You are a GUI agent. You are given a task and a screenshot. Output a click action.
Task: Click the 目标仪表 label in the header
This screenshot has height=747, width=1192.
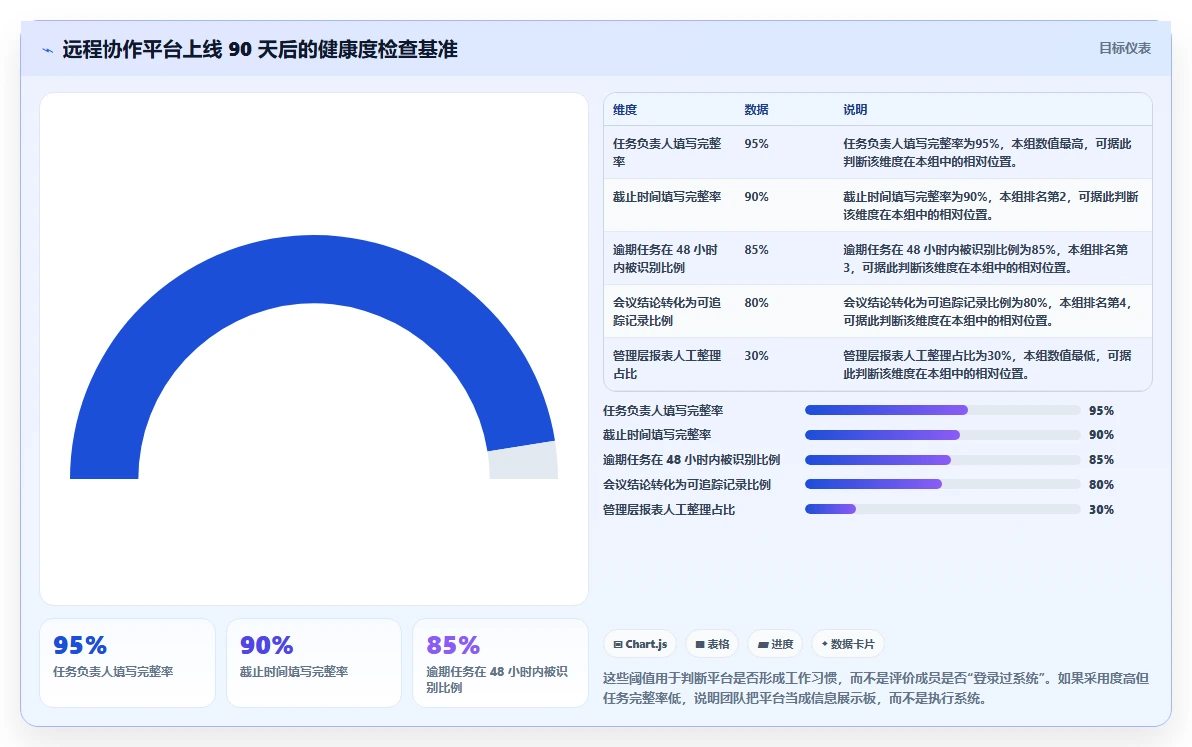pyautogui.click(x=1124, y=49)
